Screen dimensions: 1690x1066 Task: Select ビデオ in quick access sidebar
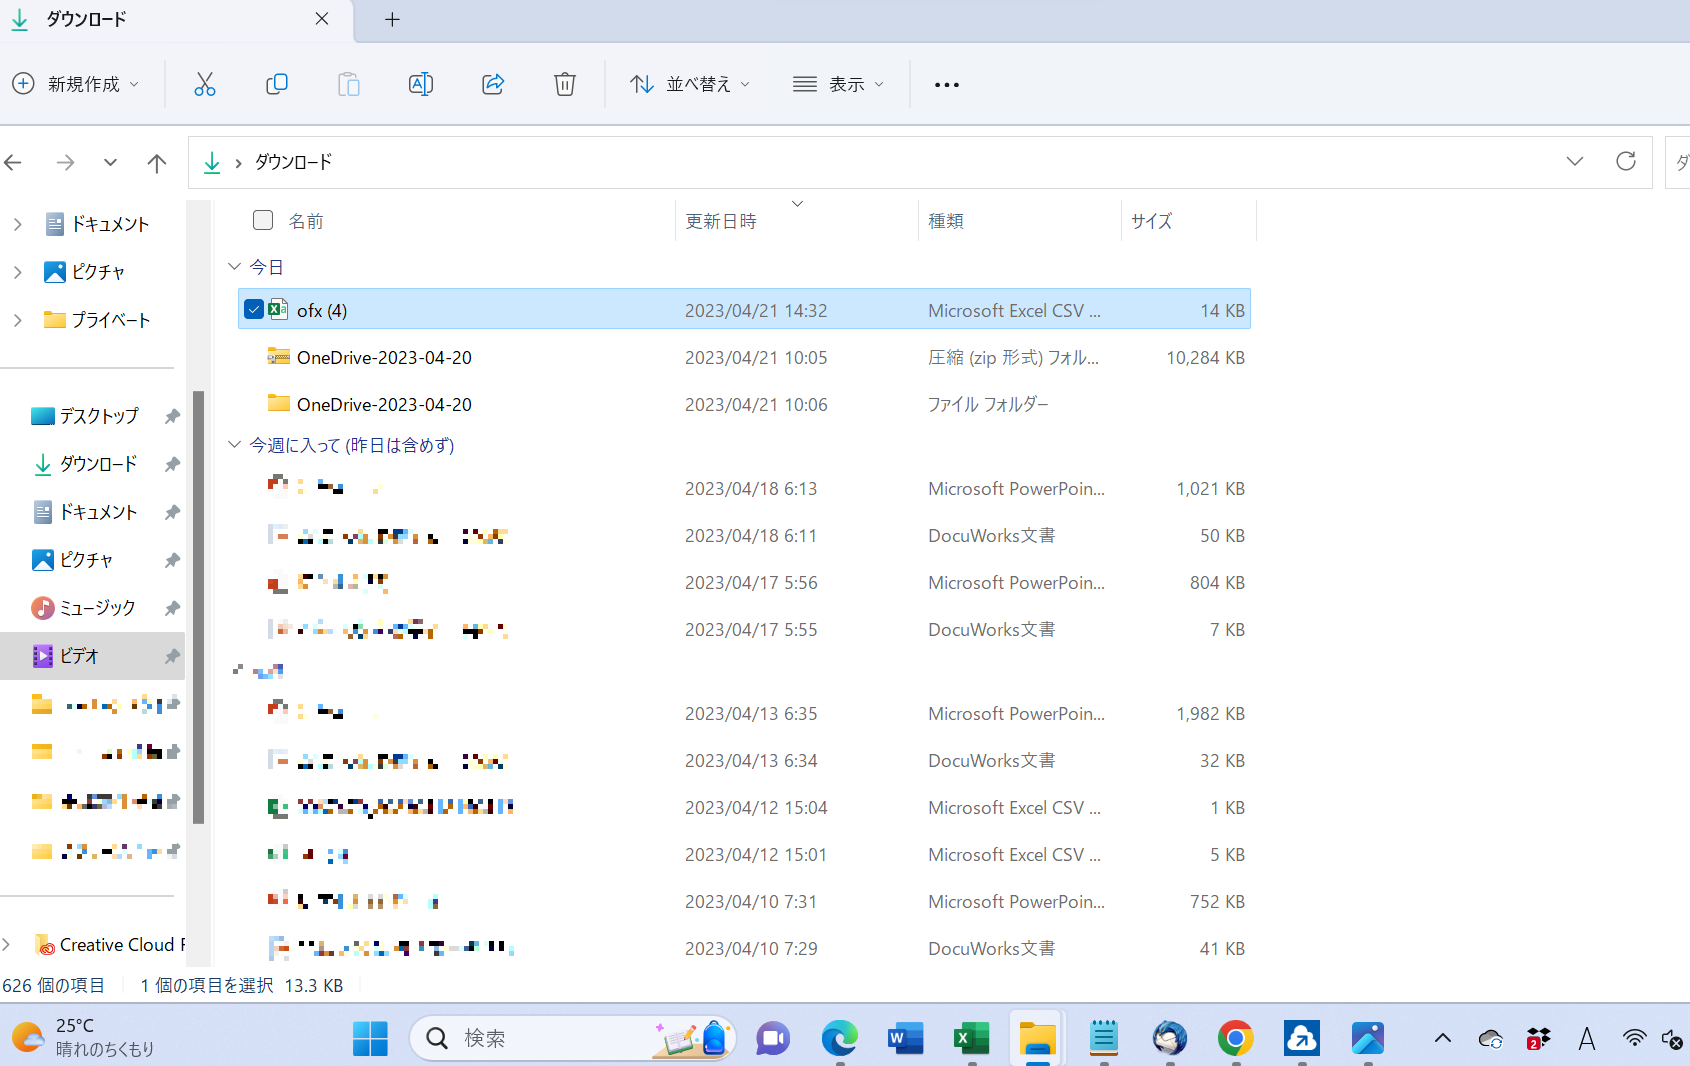coord(80,656)
